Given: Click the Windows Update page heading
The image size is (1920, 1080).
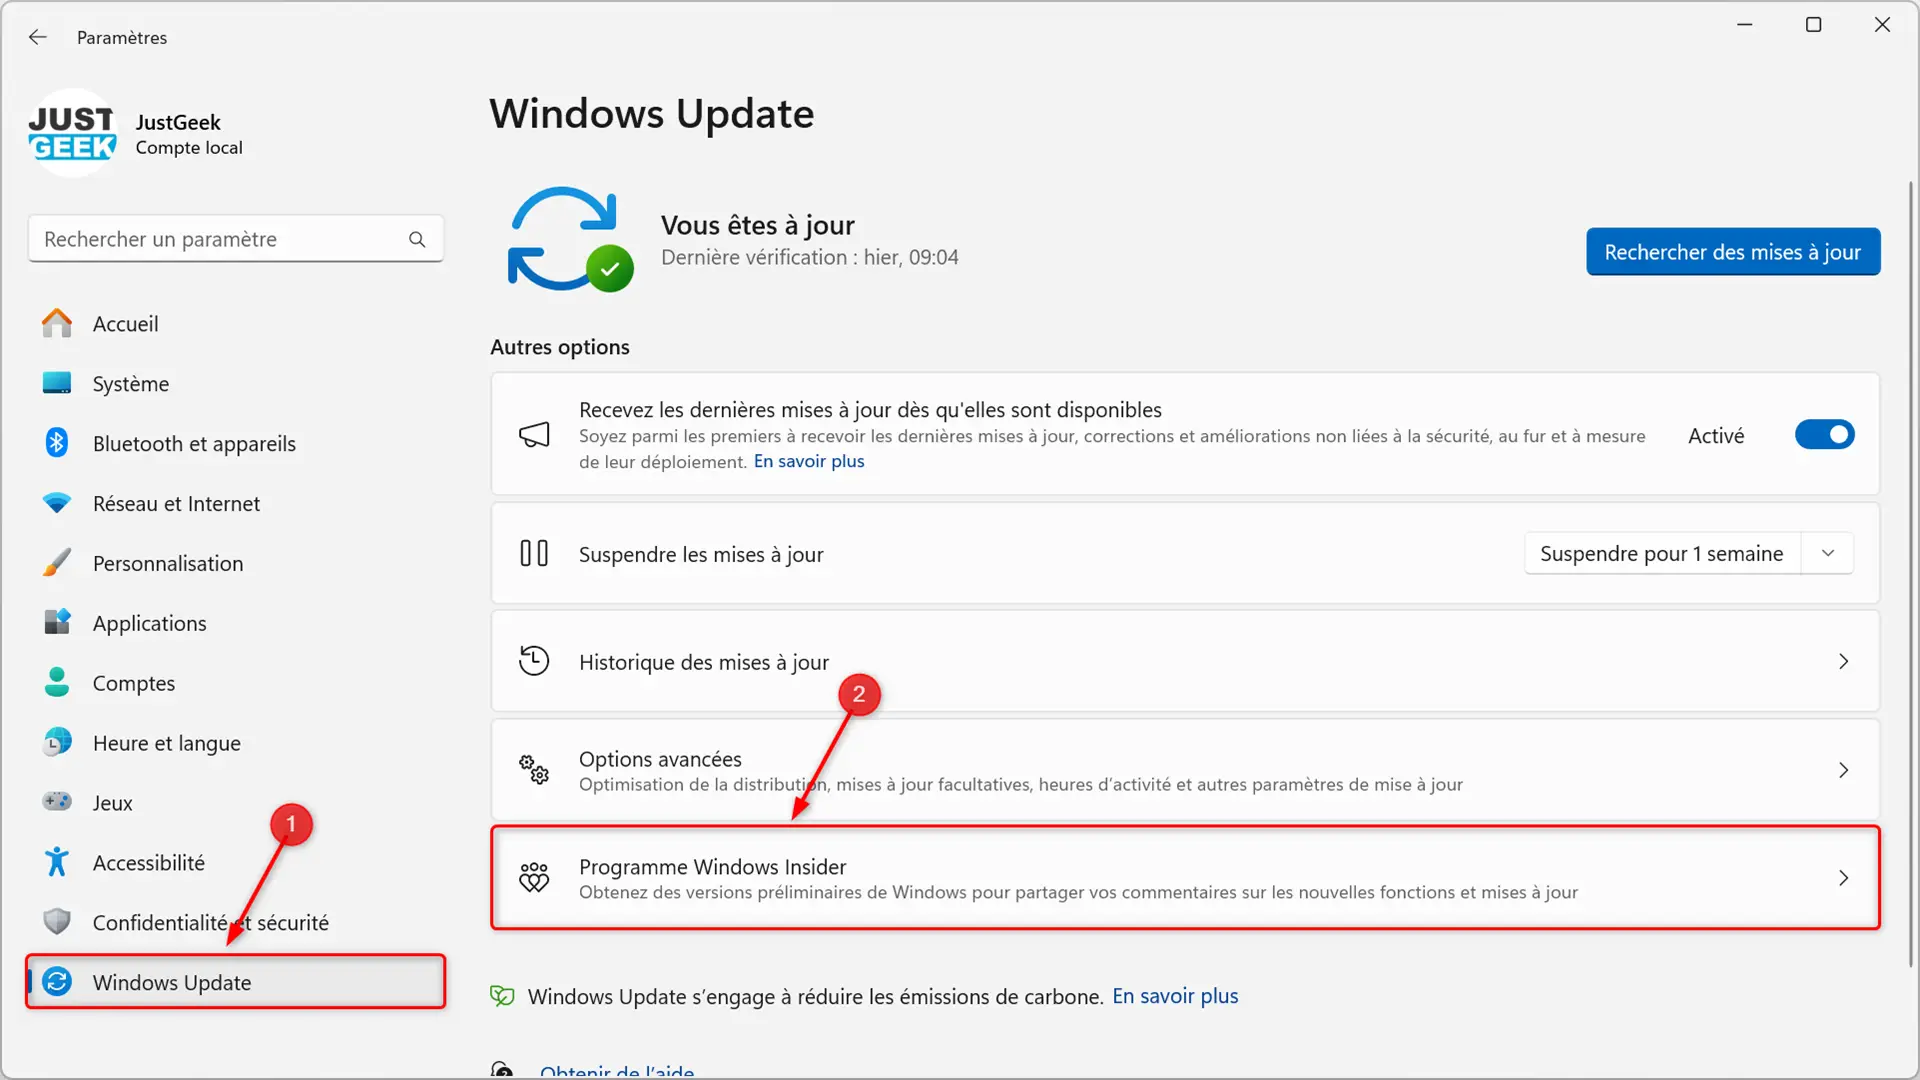Looking at the screenshot, I should coord(652,114).
